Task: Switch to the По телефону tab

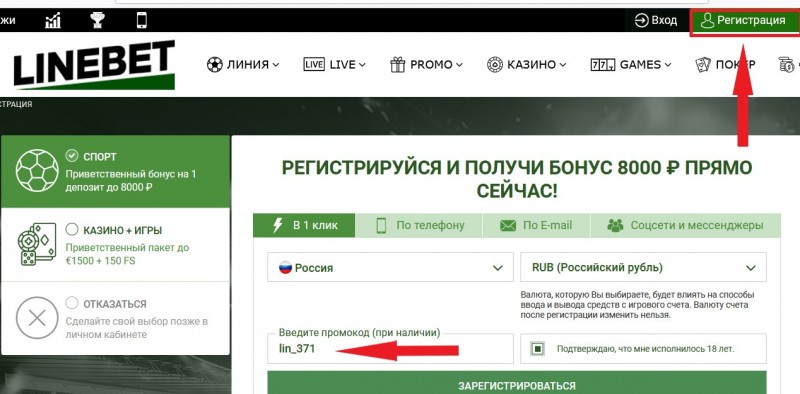Action: [x=419, y=225]
